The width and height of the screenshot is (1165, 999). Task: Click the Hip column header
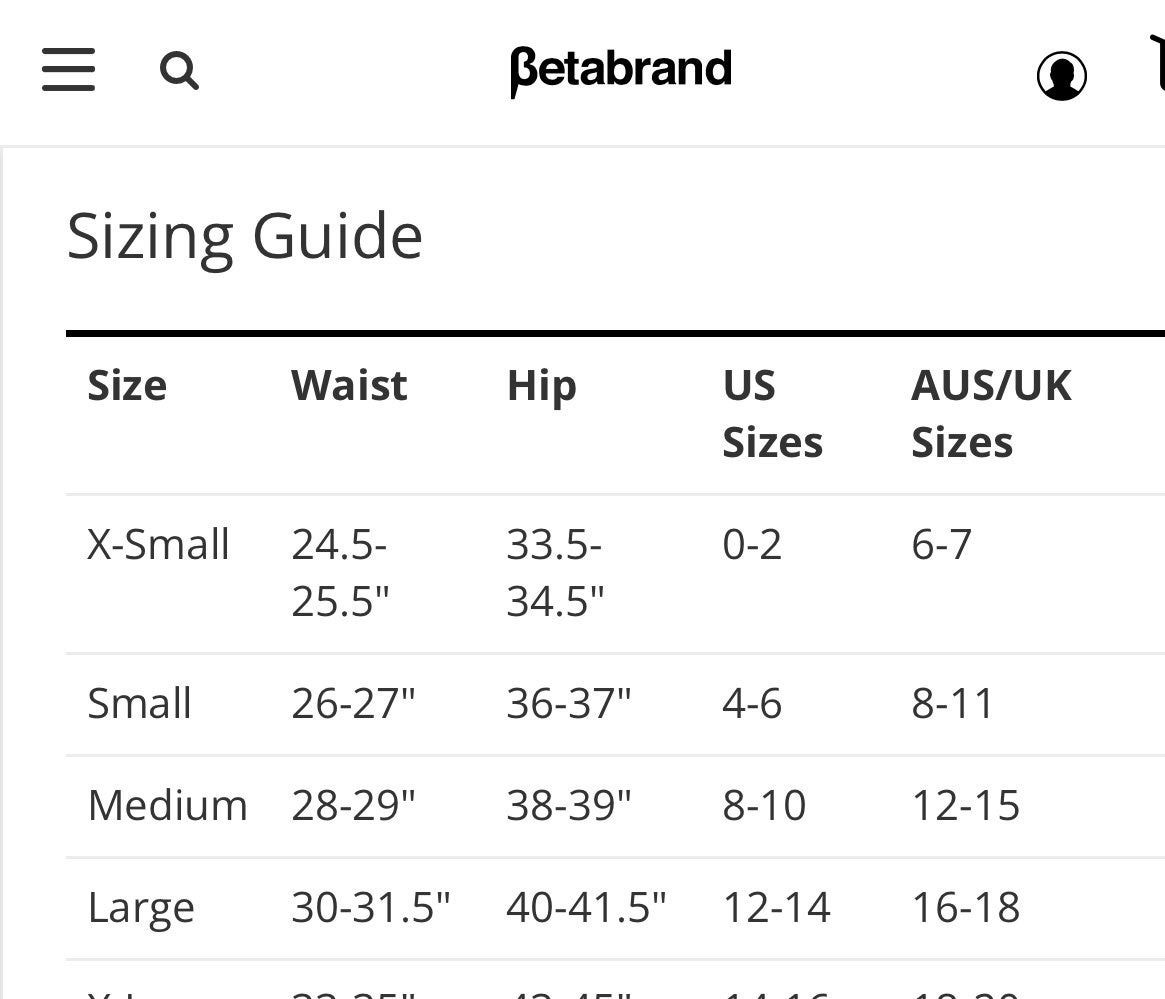point(542,387)
